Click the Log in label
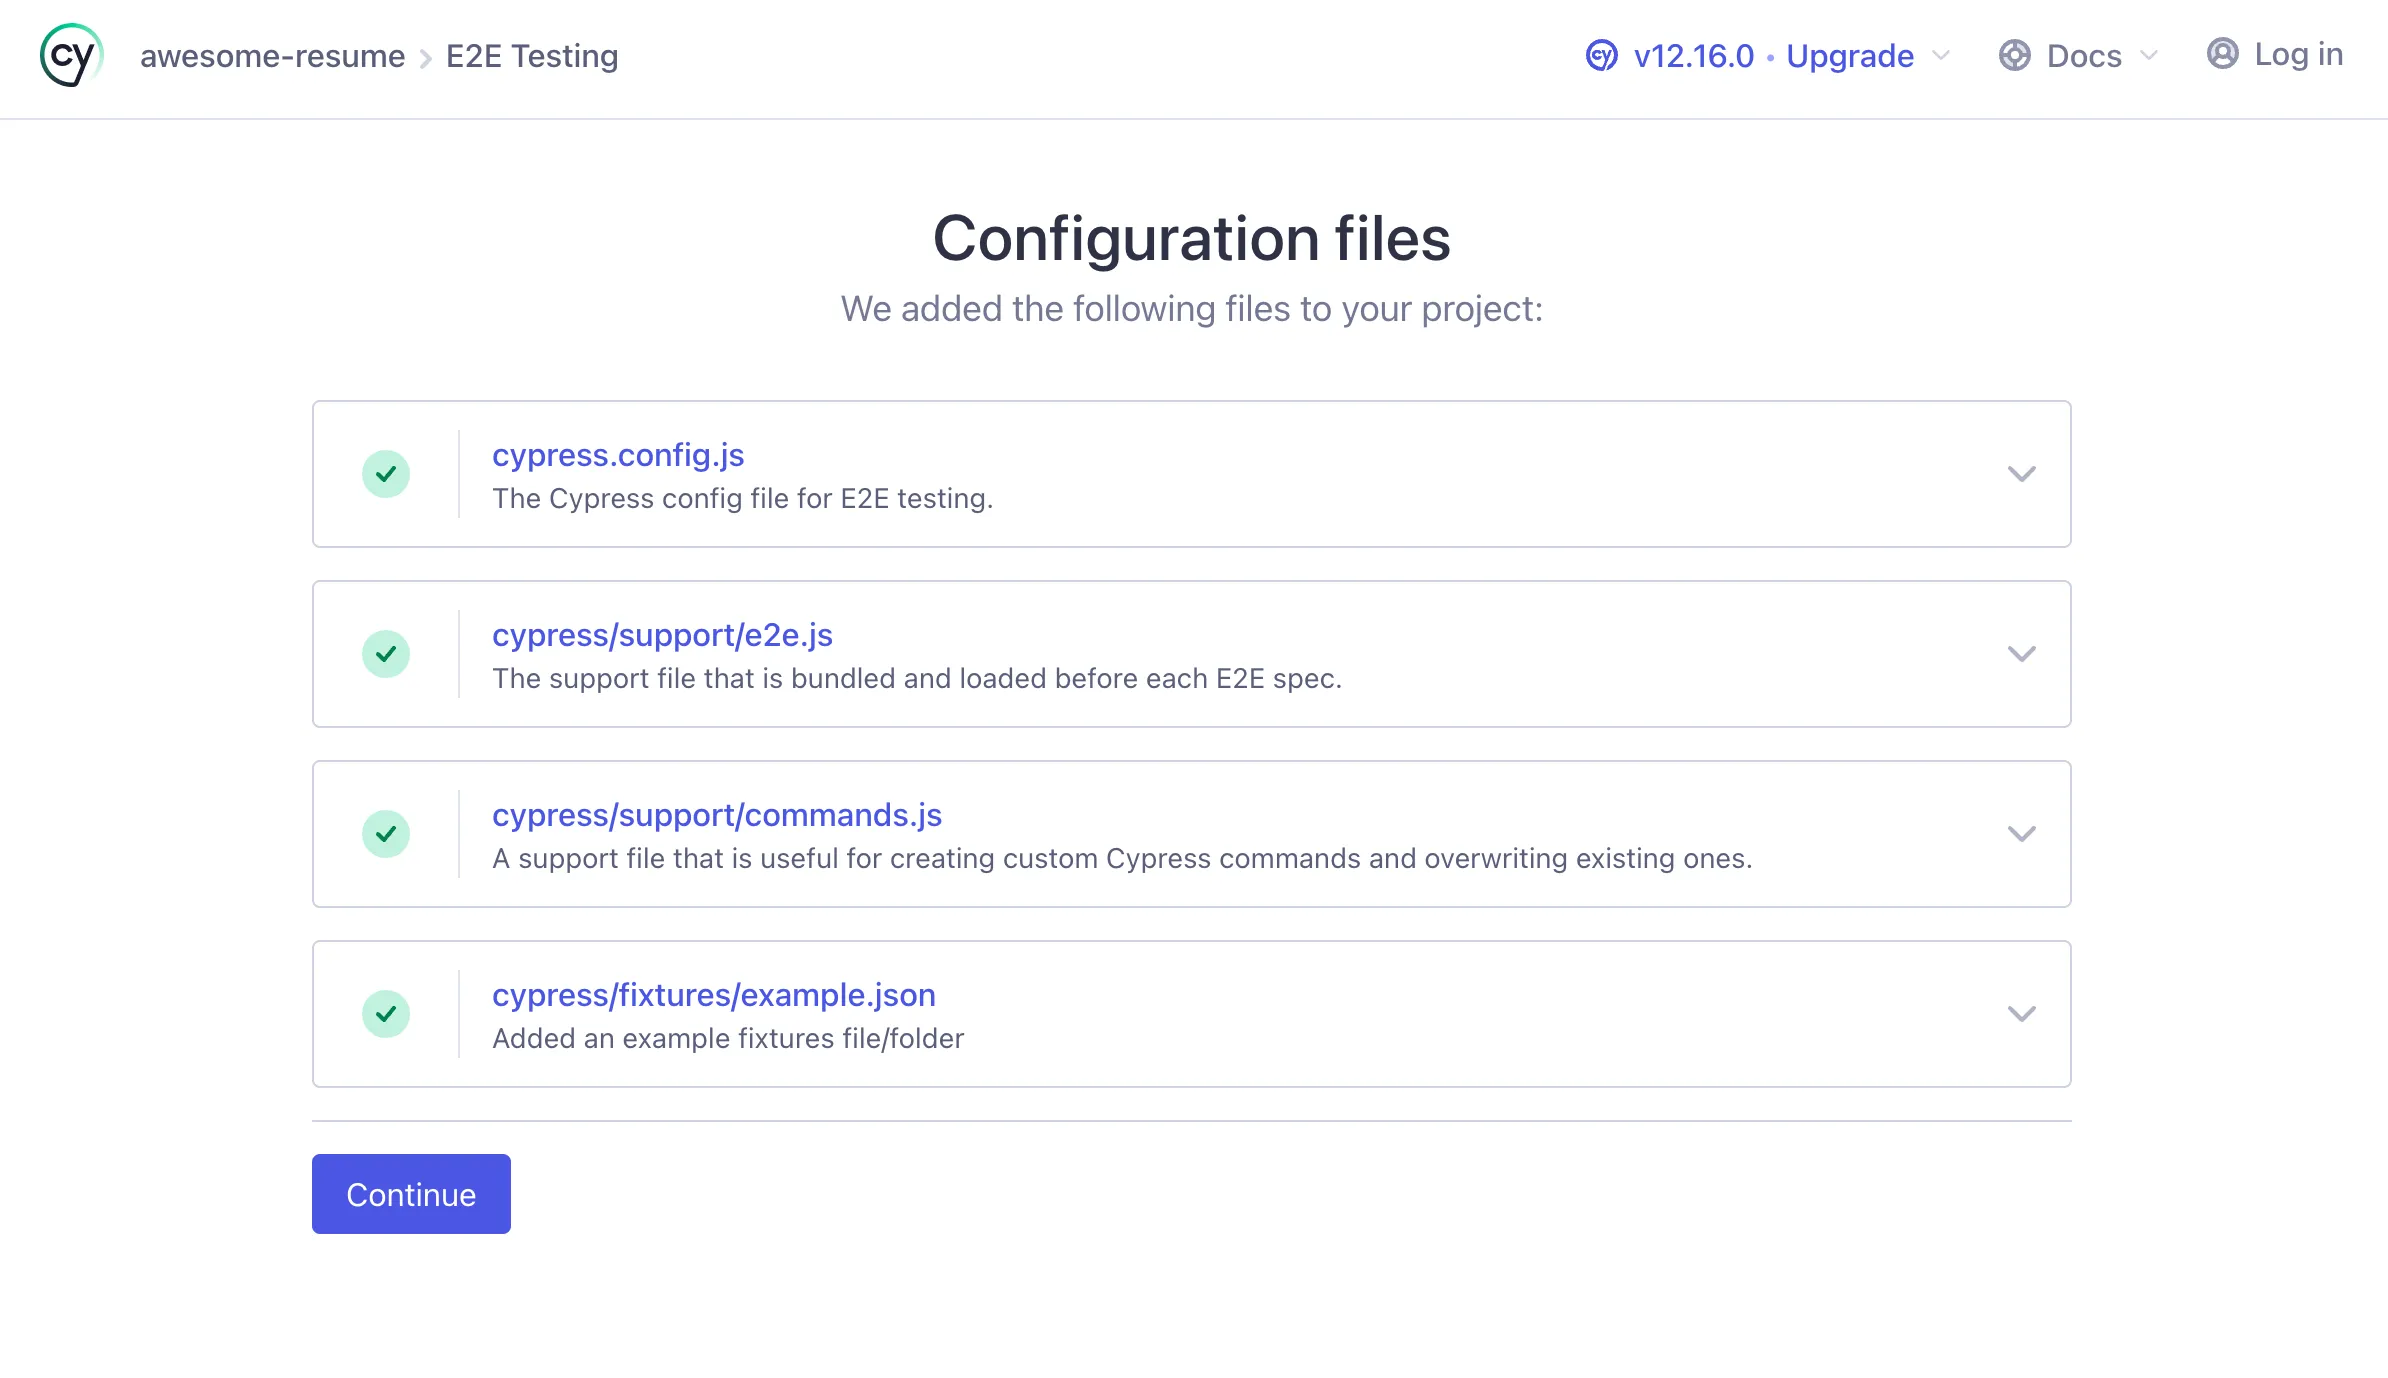Image resolution: width=2388 pixels, height=1378 pixels. 2299,54
